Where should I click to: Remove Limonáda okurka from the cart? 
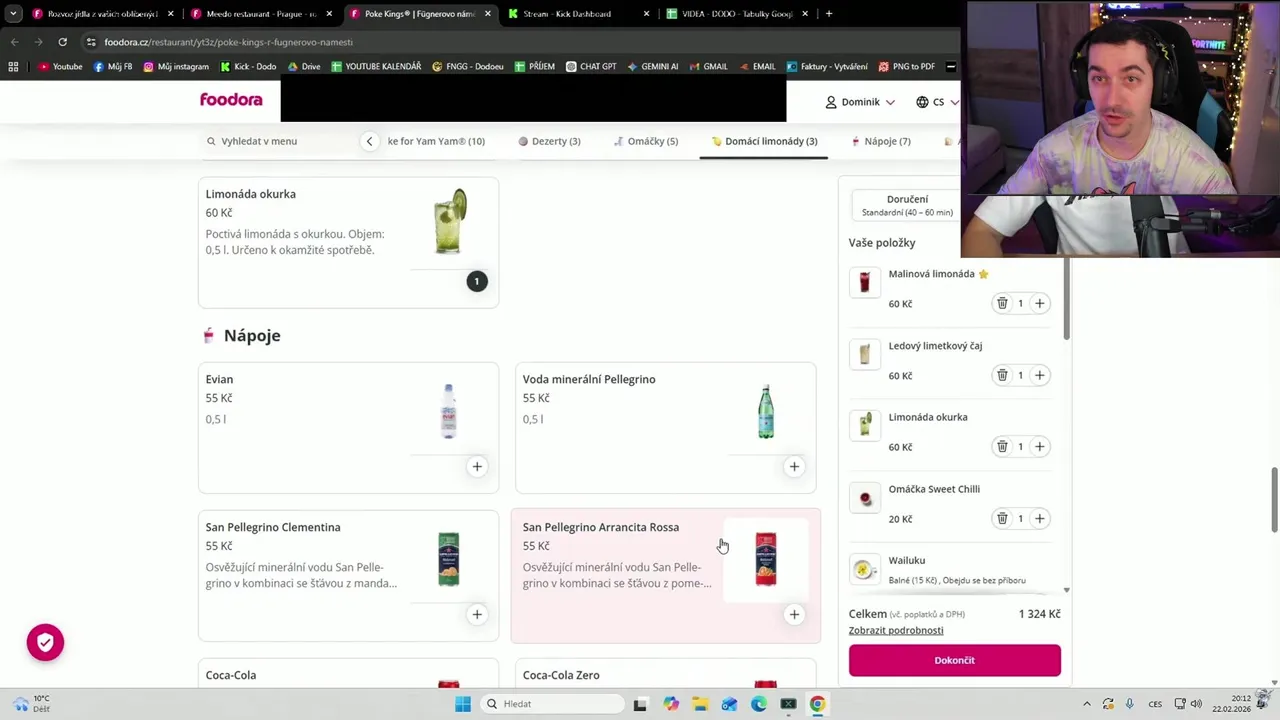(x=1002, y=446)
